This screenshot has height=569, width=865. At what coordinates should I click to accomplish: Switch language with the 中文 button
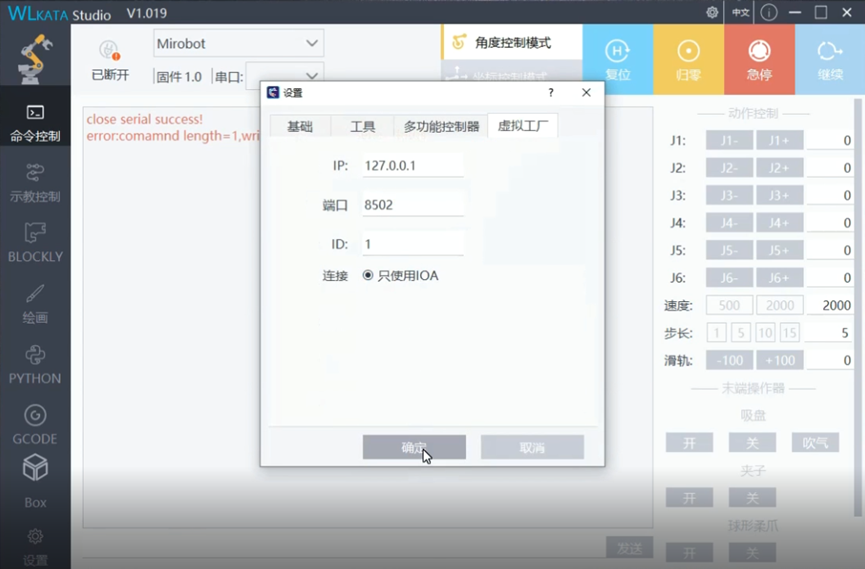pyautogui.click(x=740, y=12)
